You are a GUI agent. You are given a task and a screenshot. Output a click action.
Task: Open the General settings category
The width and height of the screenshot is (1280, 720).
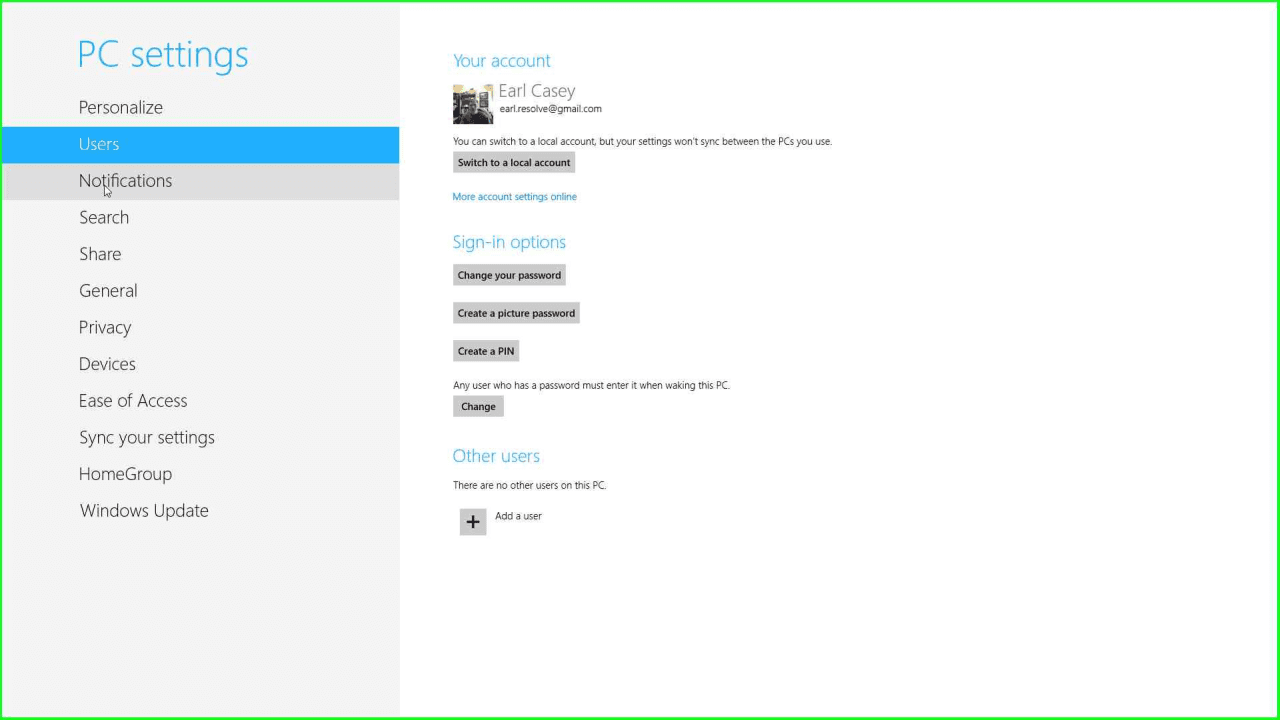(108, 291)
